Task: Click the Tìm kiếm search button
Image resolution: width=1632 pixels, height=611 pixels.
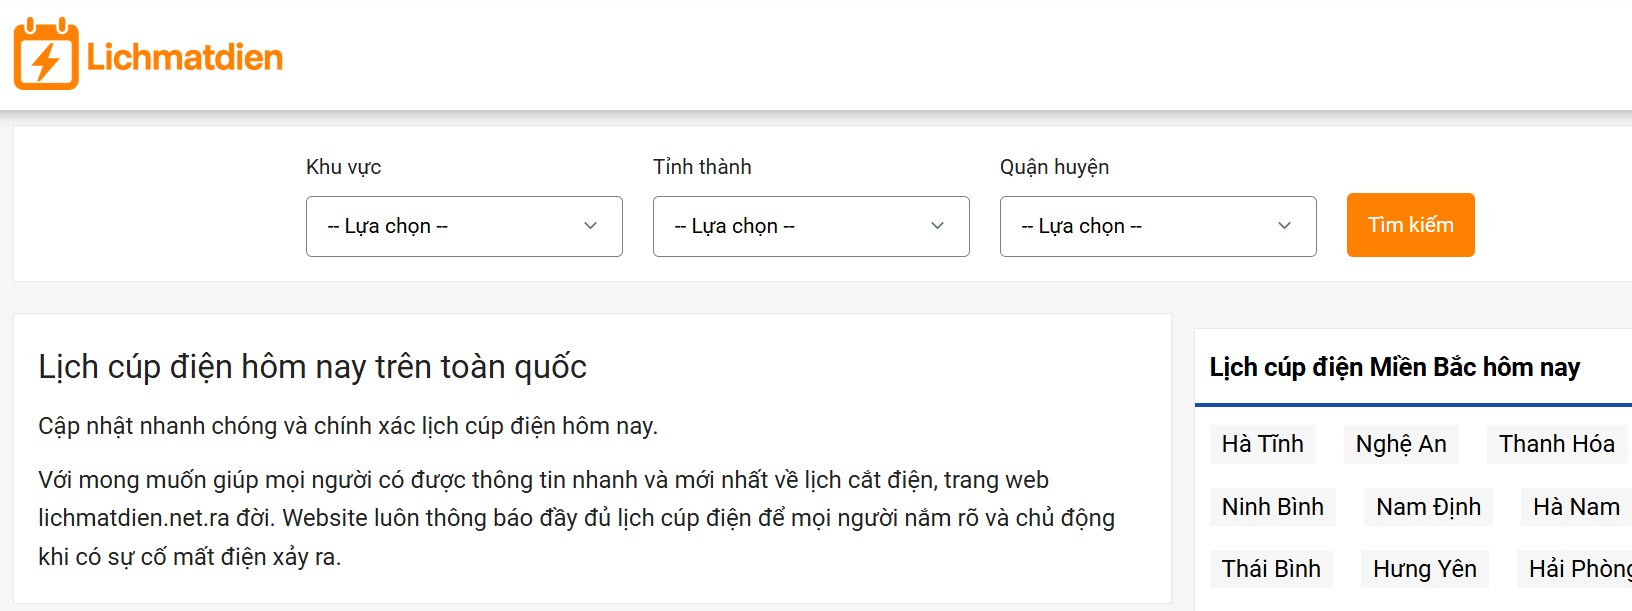Action: (x=1410, y=225)
